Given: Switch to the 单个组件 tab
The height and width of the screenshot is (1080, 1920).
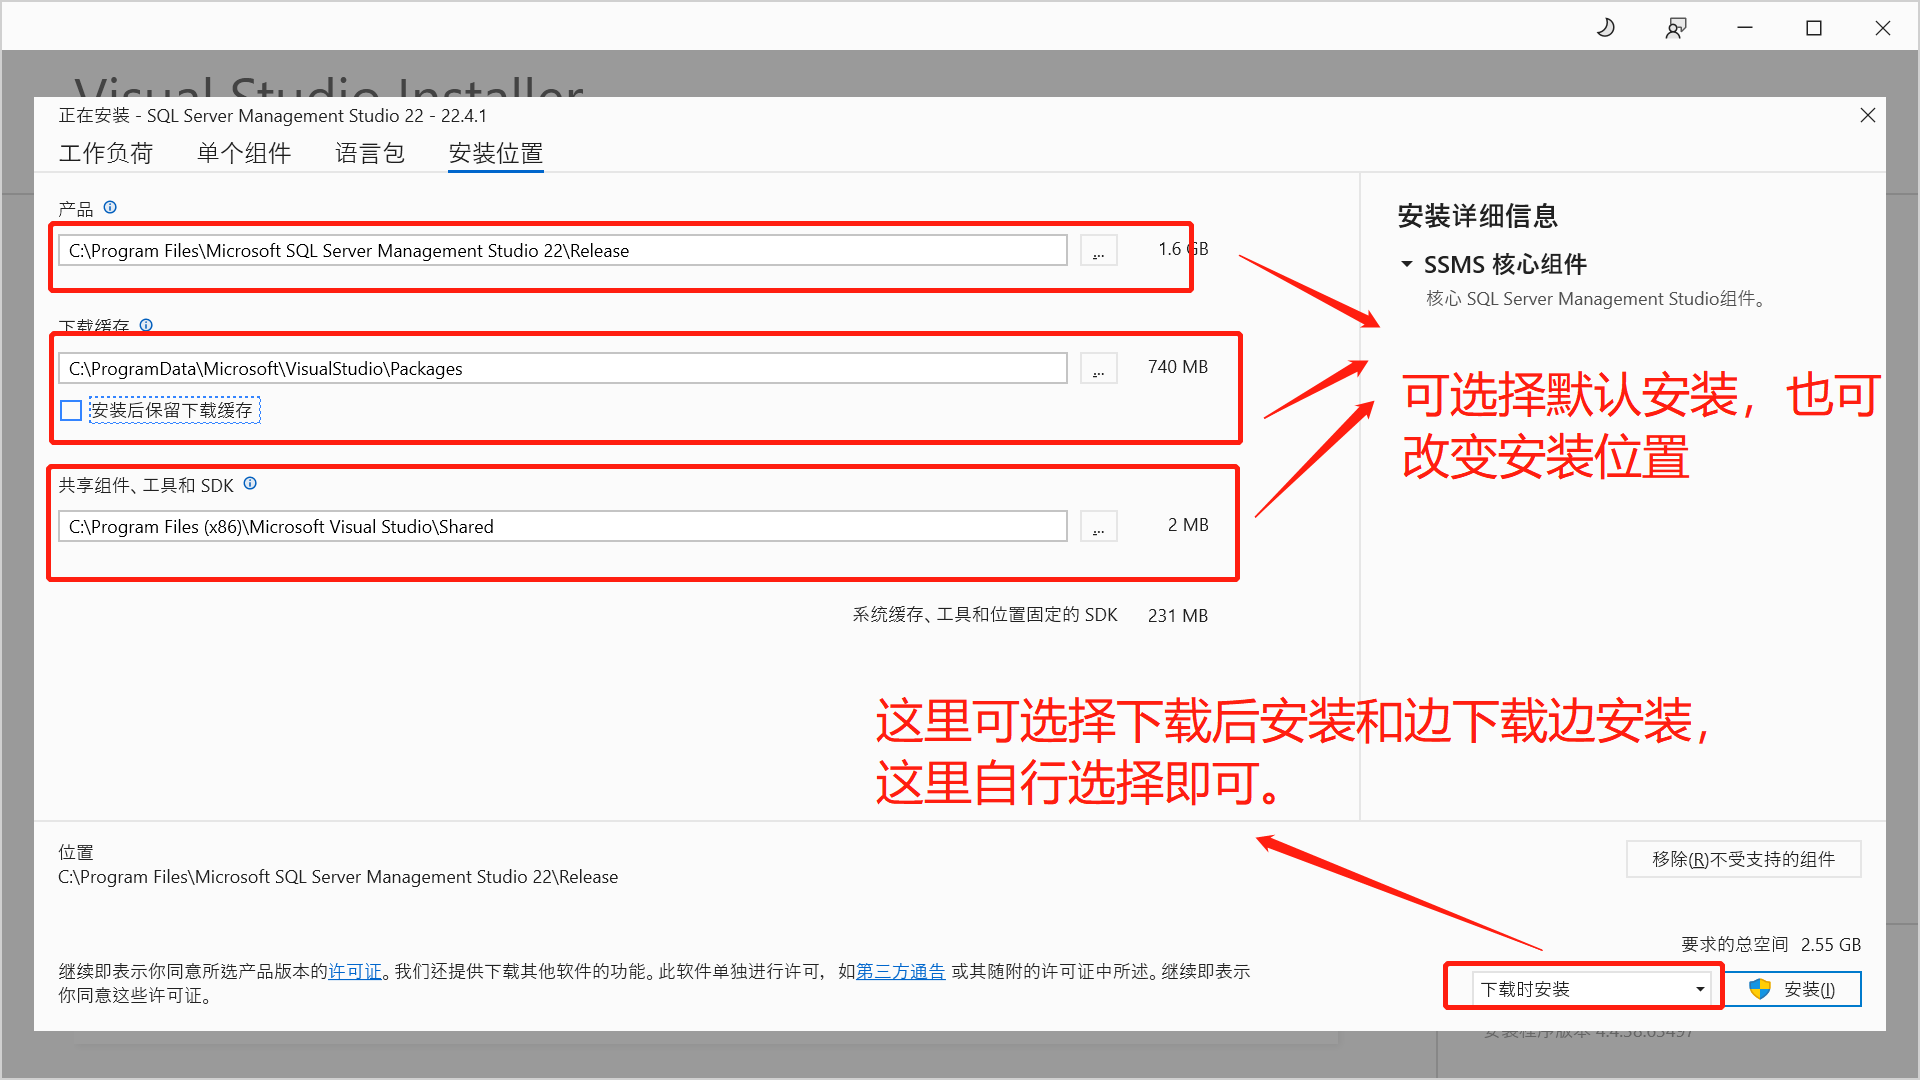Looking at the screenshot, I should point(243,153).
